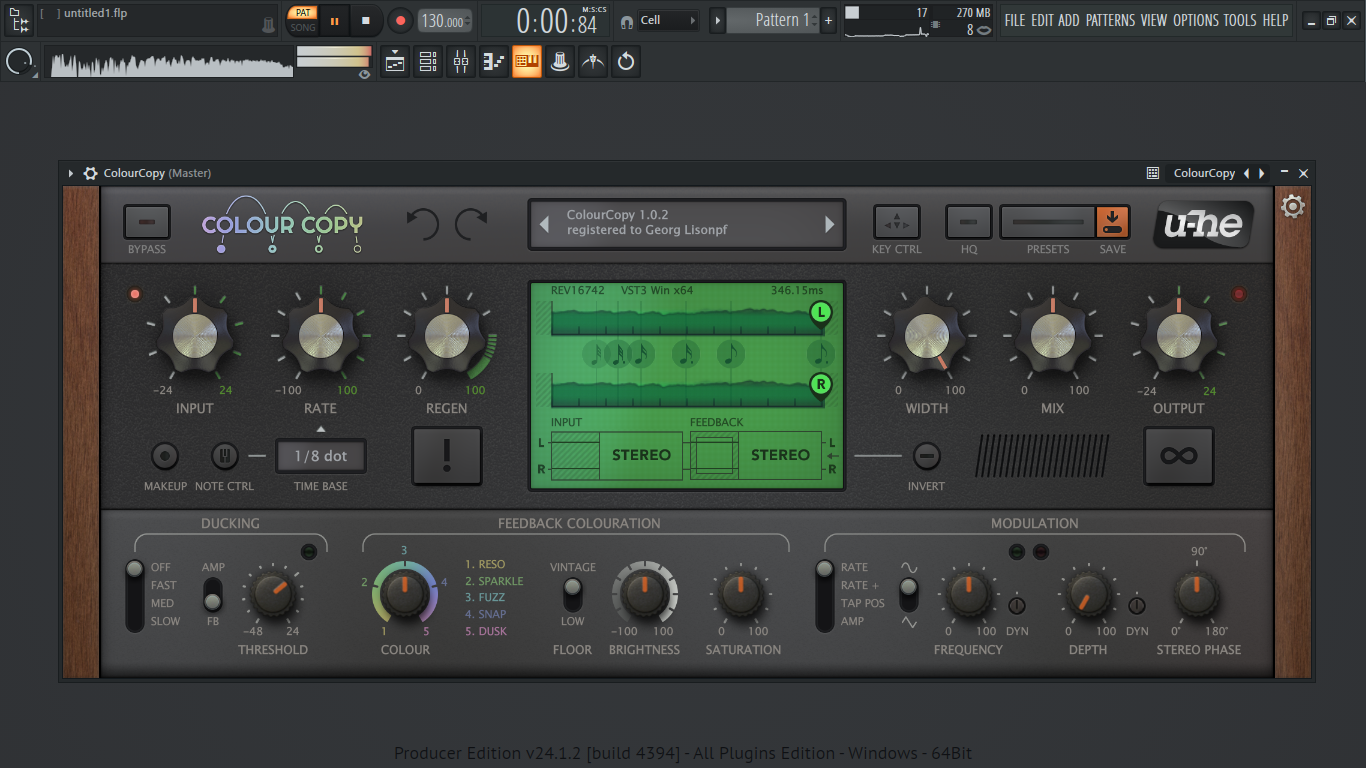Open the piano roll
Screen dimensions: 1366x768
[x=494, y=62]
